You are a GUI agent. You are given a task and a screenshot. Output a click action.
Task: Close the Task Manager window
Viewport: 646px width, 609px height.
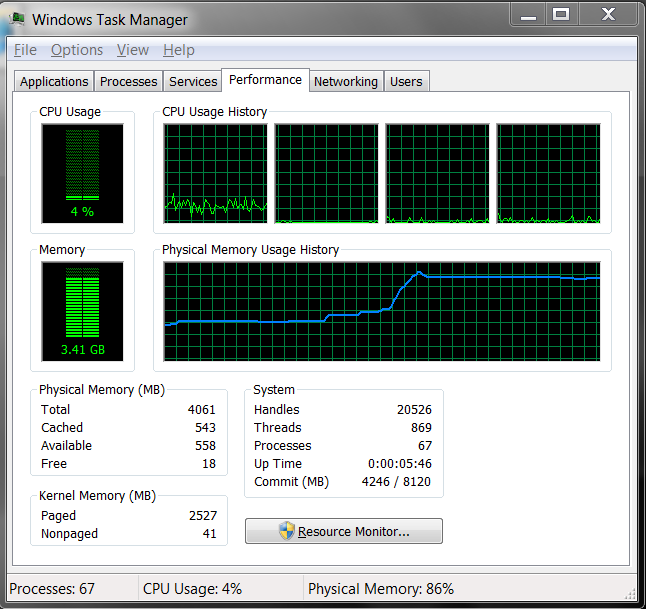tap(608, 15)
